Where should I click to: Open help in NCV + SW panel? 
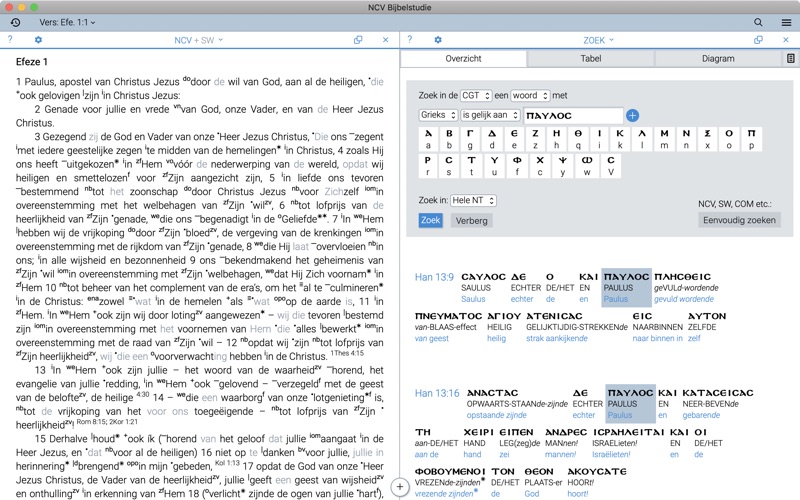pos(10,40)
